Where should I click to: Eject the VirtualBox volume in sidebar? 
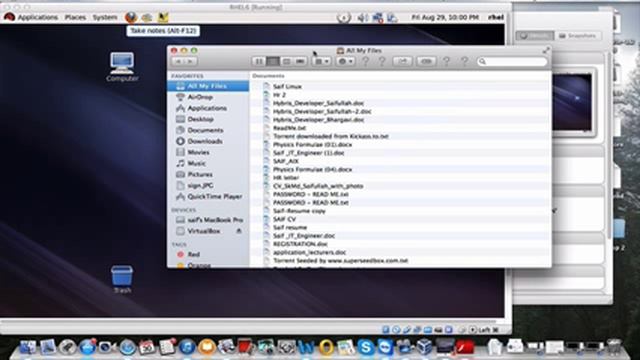point(239,231)
